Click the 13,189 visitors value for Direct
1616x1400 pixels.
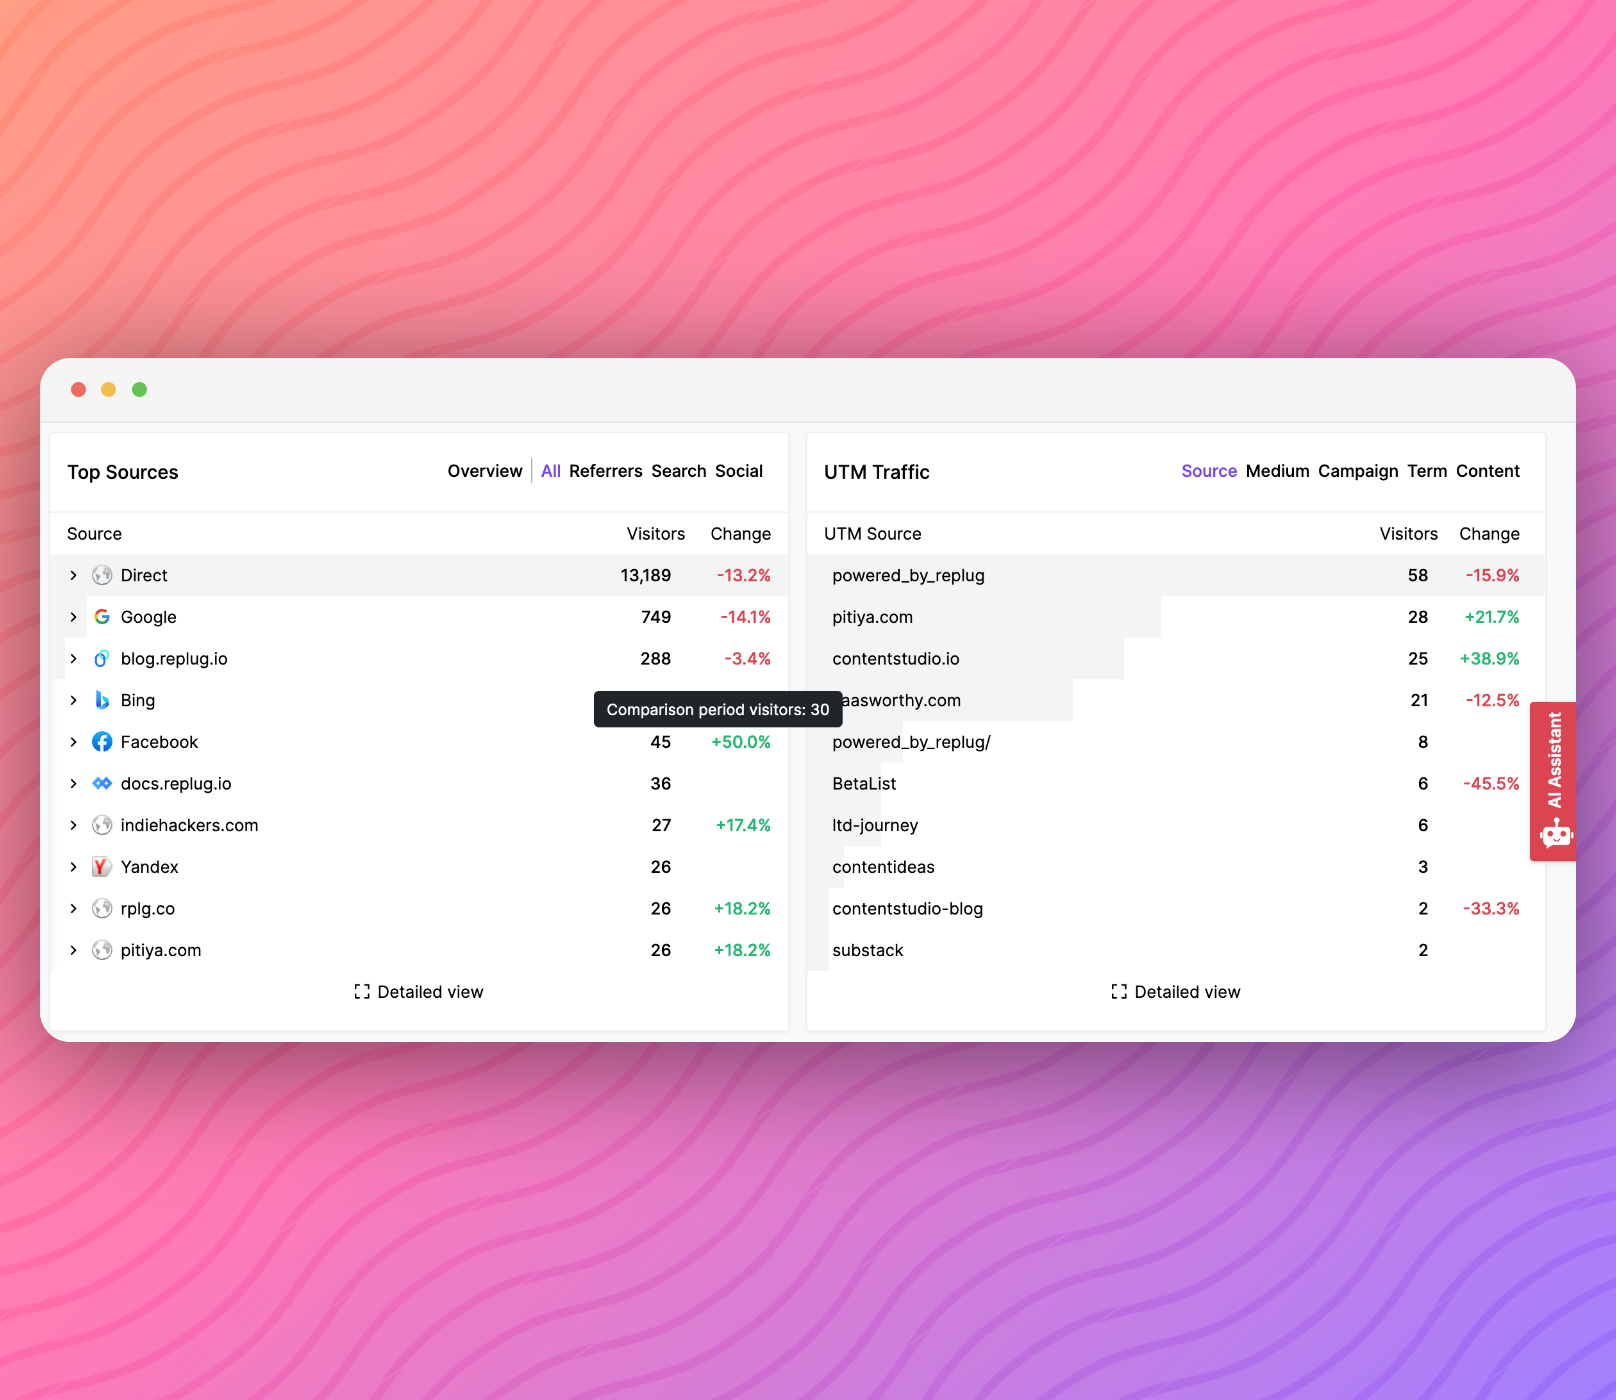[x=646, y=575]
